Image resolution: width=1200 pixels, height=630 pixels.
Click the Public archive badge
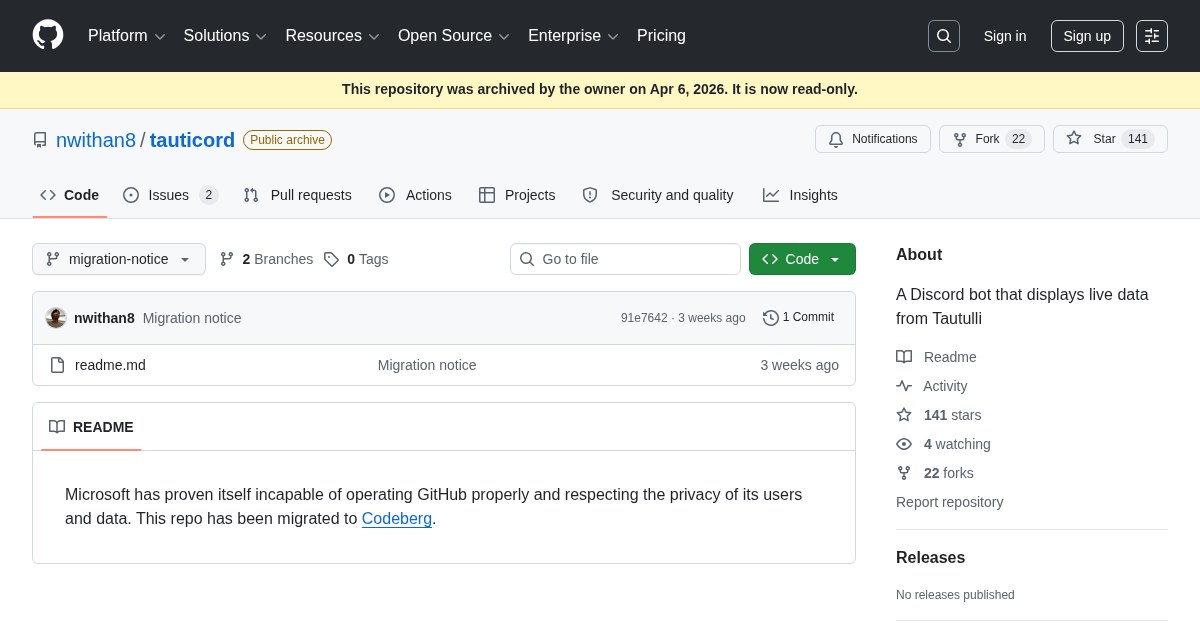[287, 140]
